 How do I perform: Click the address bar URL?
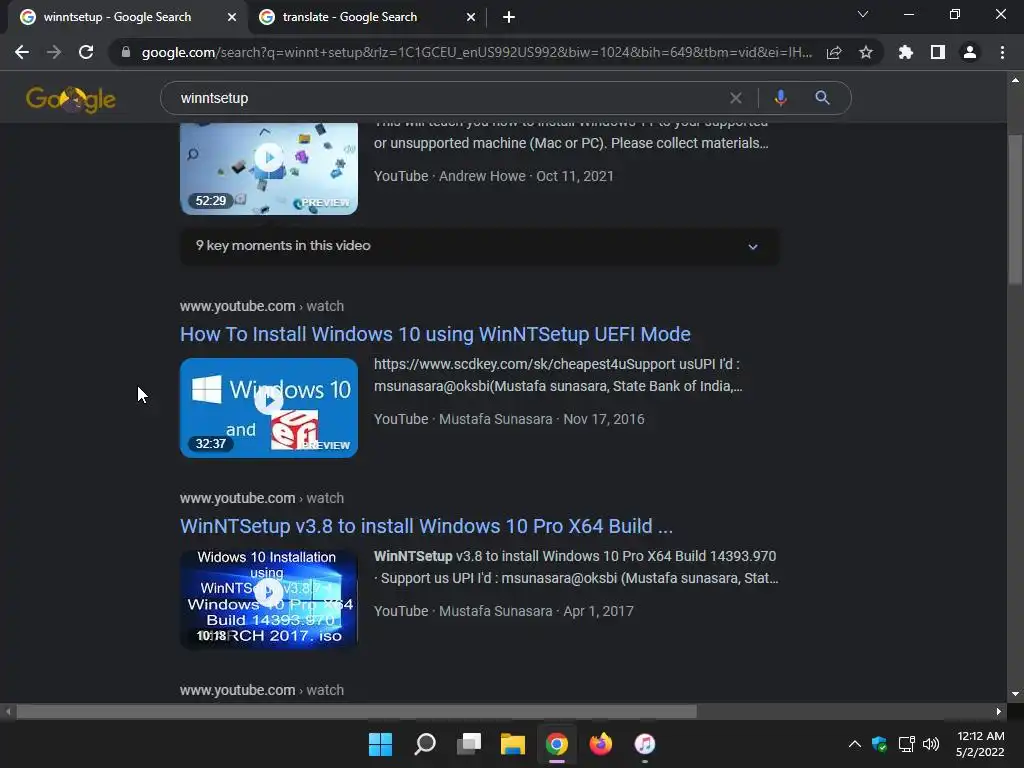point(477,52)
